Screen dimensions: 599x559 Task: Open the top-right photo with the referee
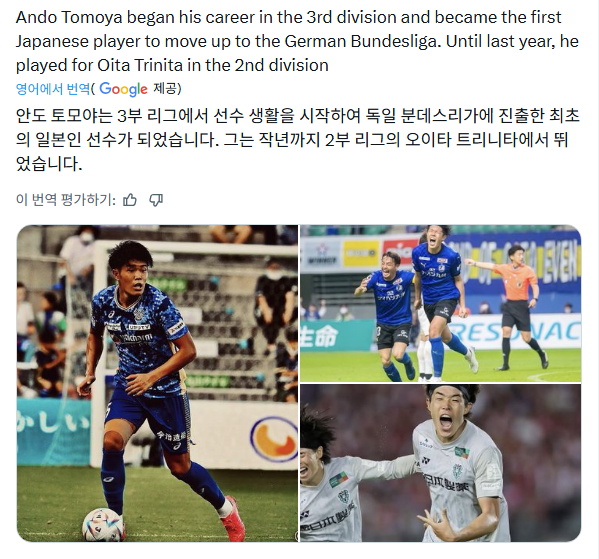tap(440, 303)
